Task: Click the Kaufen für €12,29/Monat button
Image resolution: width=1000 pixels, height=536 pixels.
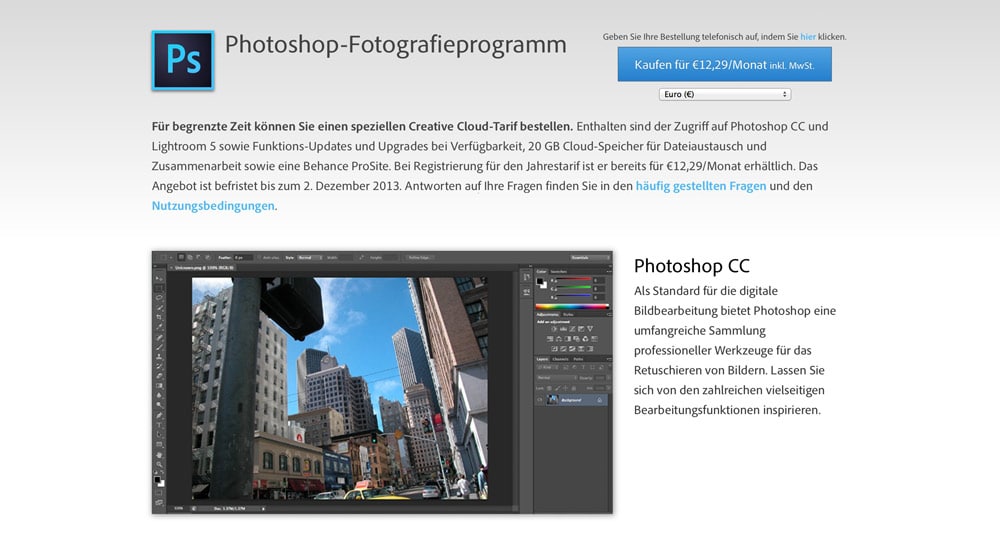Action: [x=724, y=64]
